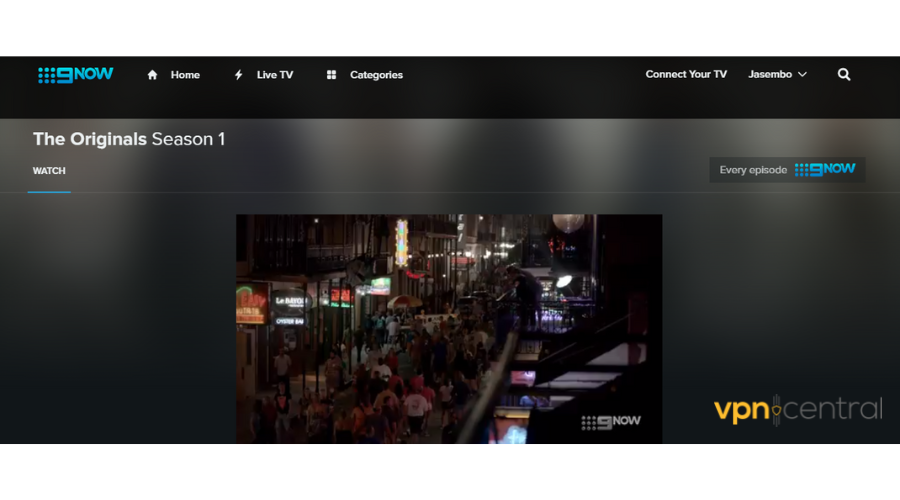Click the Categories grid icon
This screenshot has height=500, width=900.
331,75
